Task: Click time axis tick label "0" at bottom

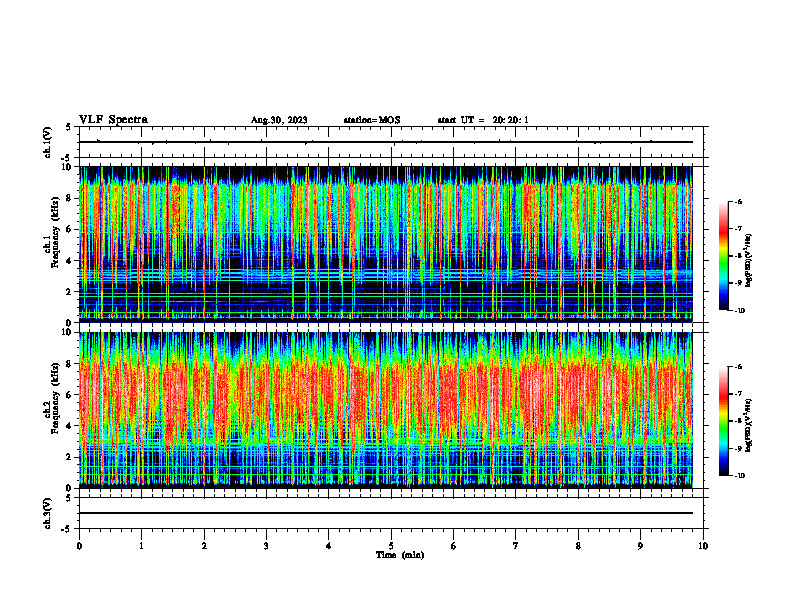Action: [79, 546]
